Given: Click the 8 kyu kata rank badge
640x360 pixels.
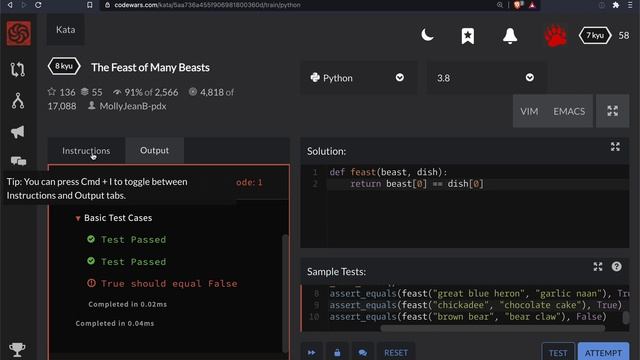Looking at the screenshot, I should click(x=64, y=66).
